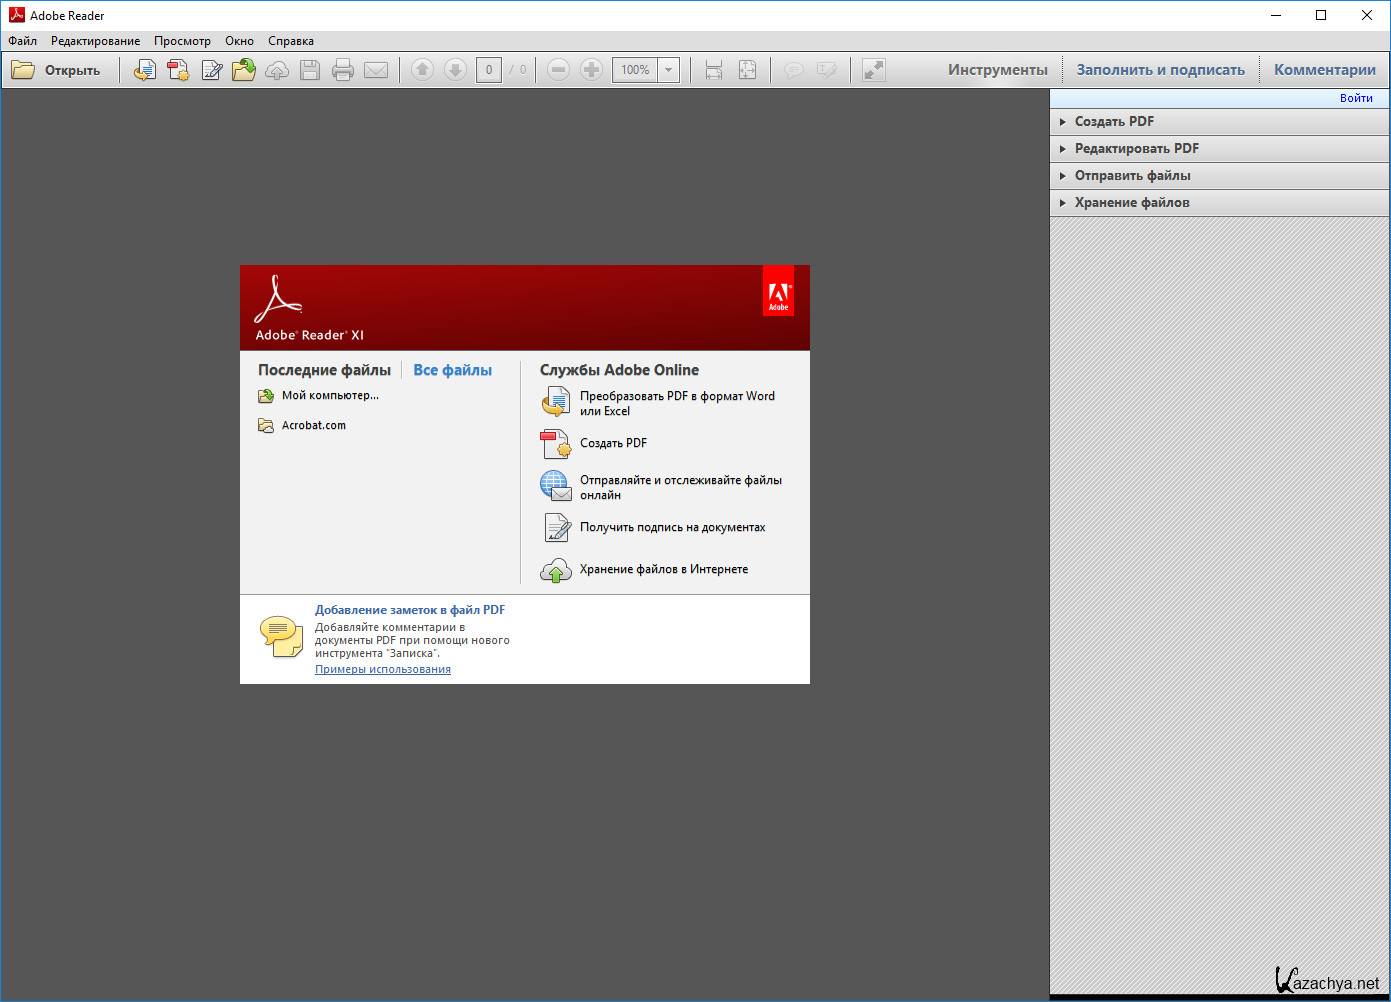
Task: Click the Войти sign-in link
Action: [x=1356, y=98]
